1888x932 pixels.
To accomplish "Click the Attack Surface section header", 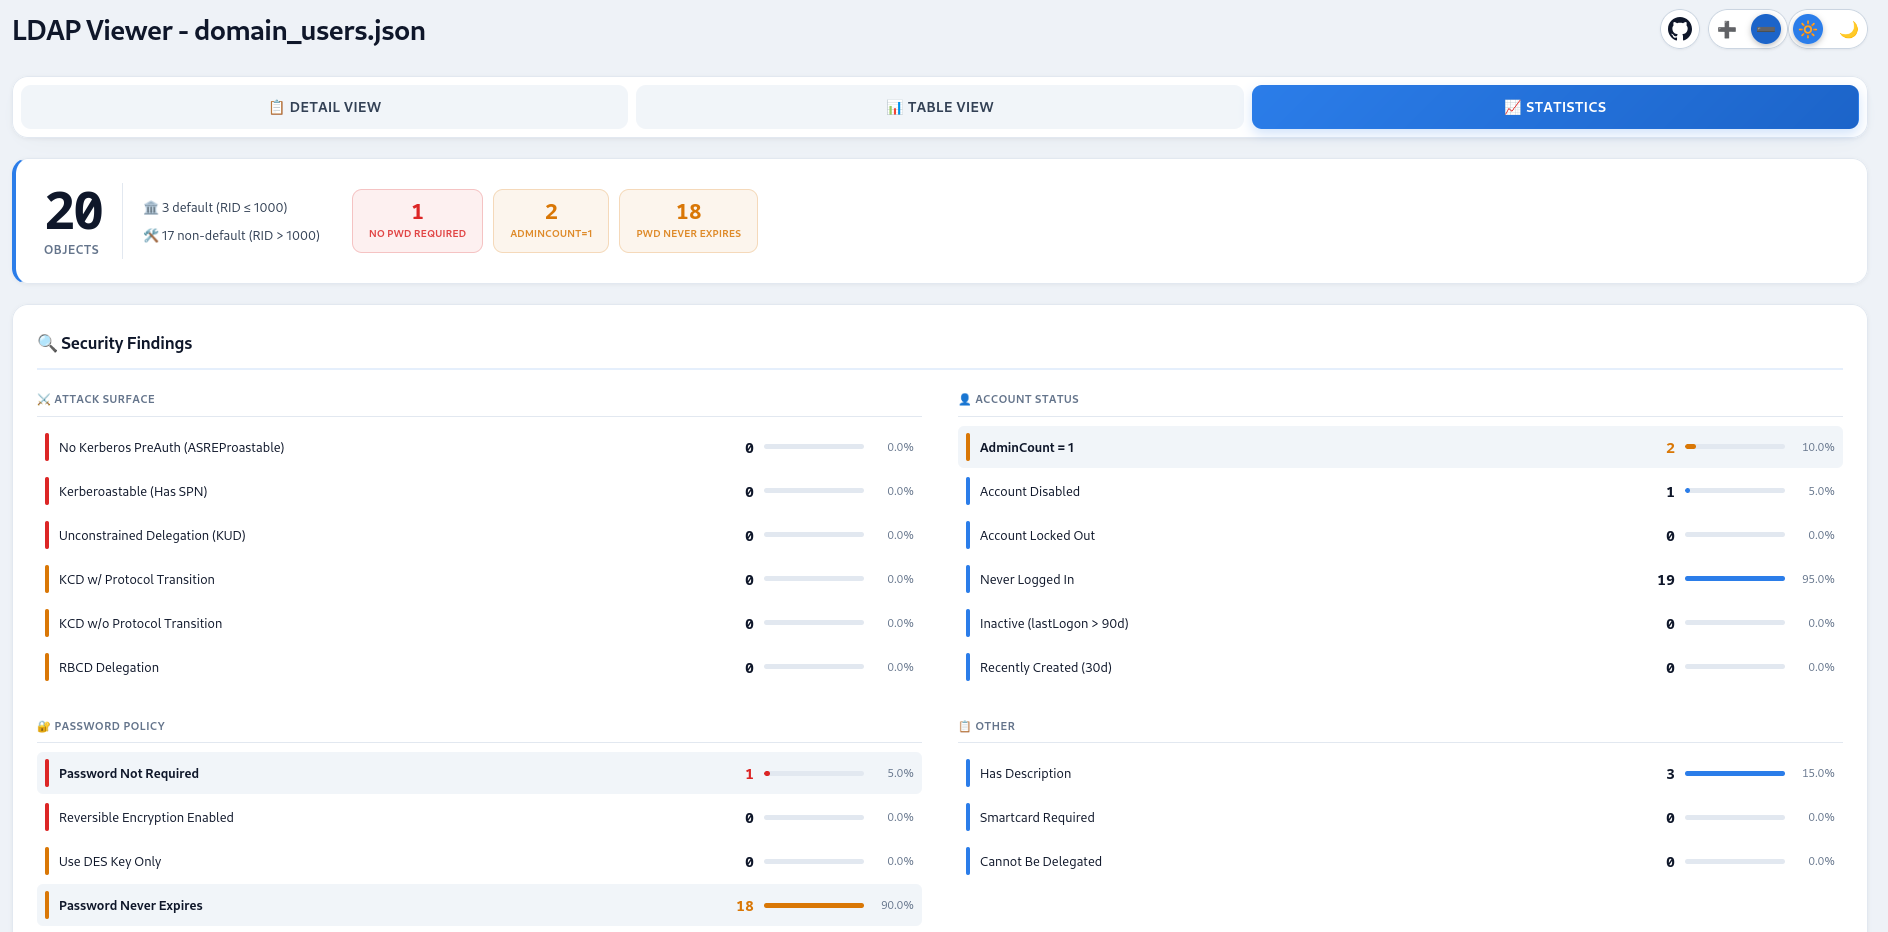I will point(96,399).
